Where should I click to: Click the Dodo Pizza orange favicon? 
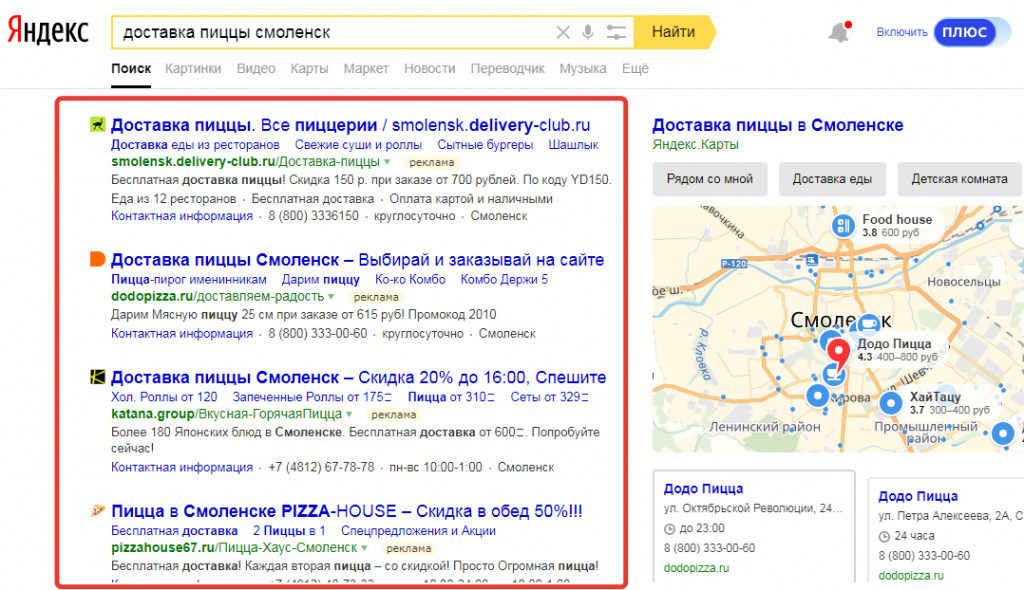[97, 259]
